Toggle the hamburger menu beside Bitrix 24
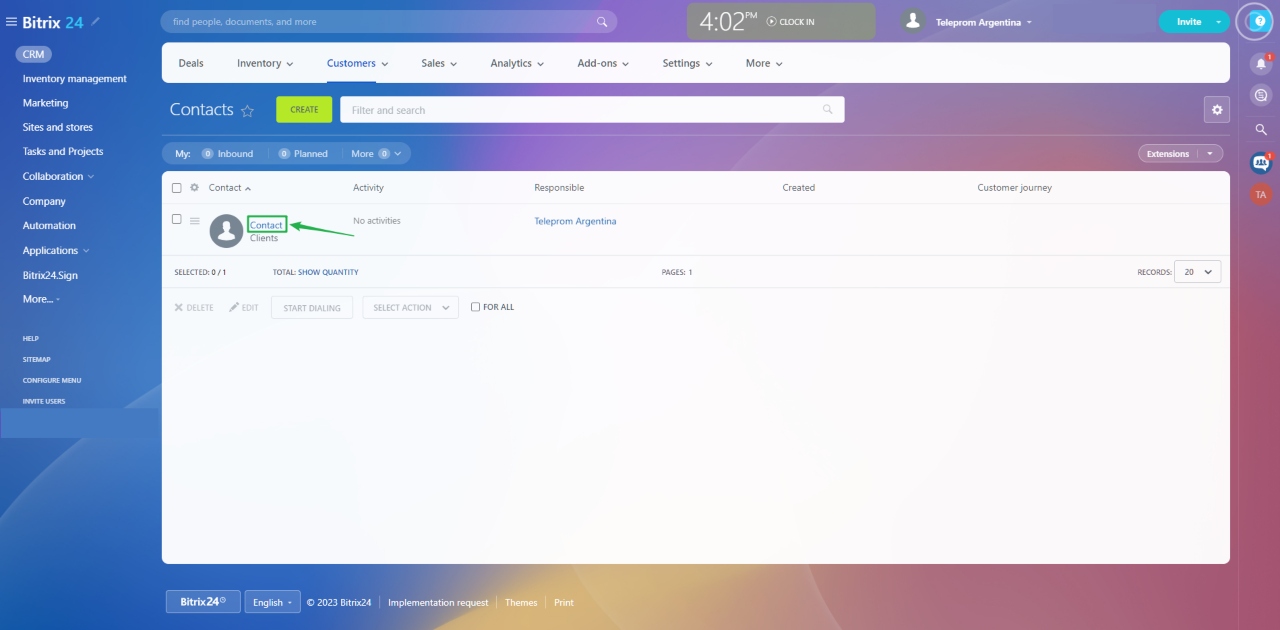 pyautogui.click(x=11, y=22)
